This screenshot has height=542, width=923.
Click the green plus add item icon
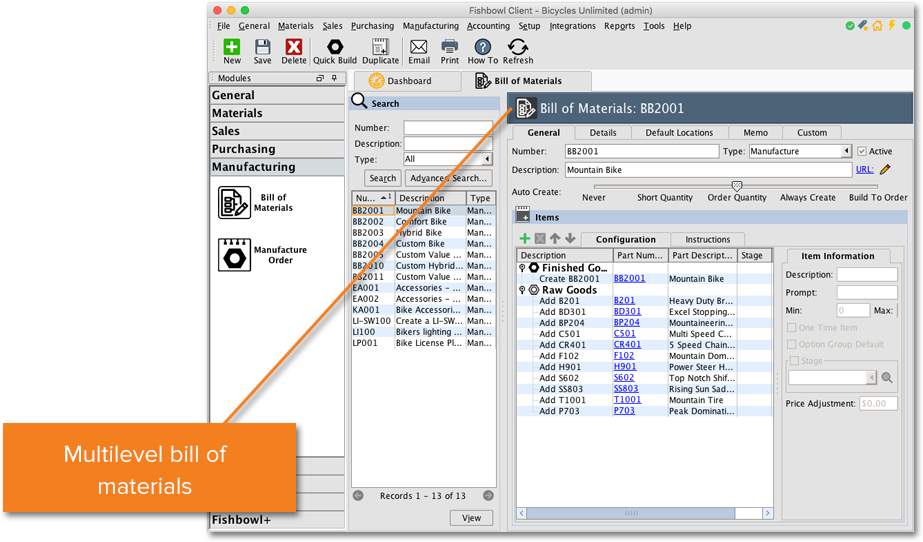[525, 238]
